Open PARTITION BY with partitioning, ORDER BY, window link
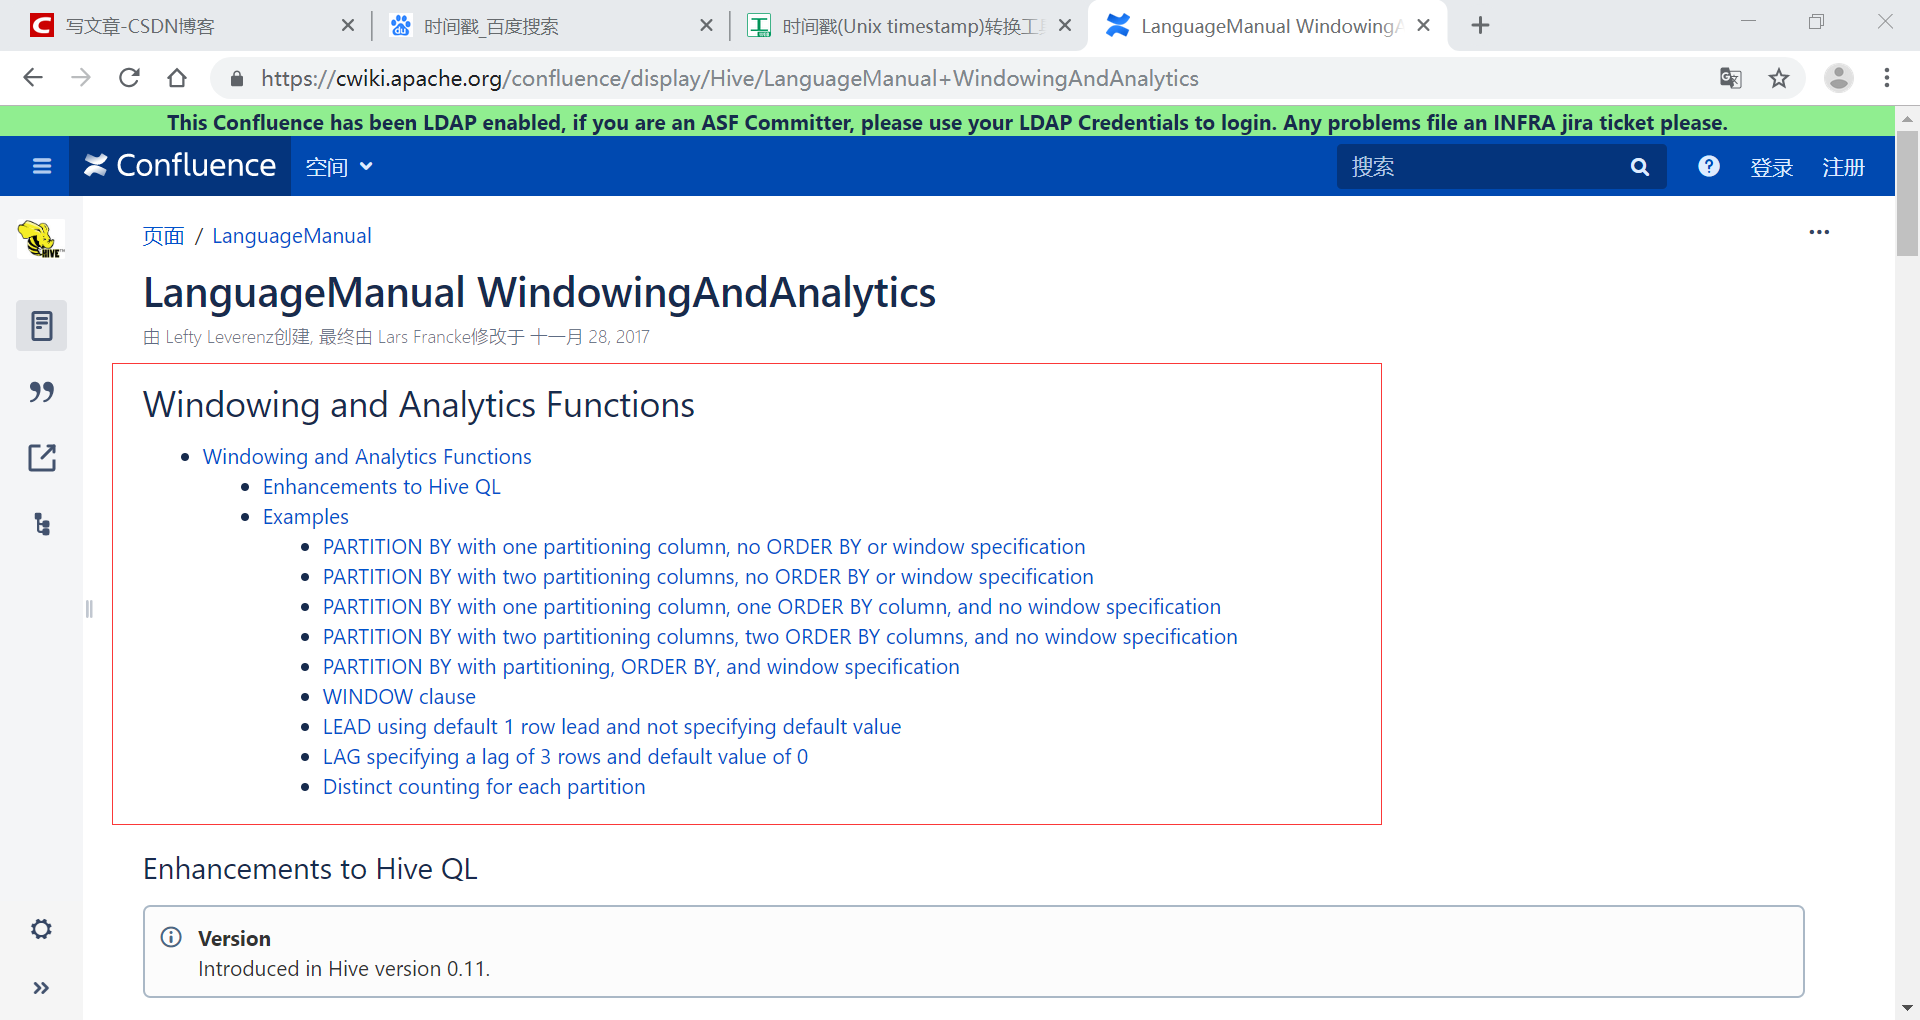 point(641,667)
